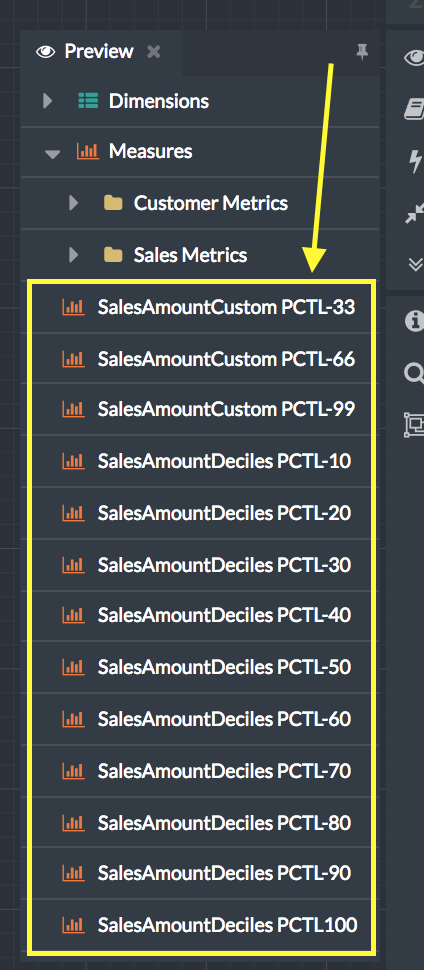Expand the Customer Metrics folder
Screen dimensions: 424x970
point(73,202)
